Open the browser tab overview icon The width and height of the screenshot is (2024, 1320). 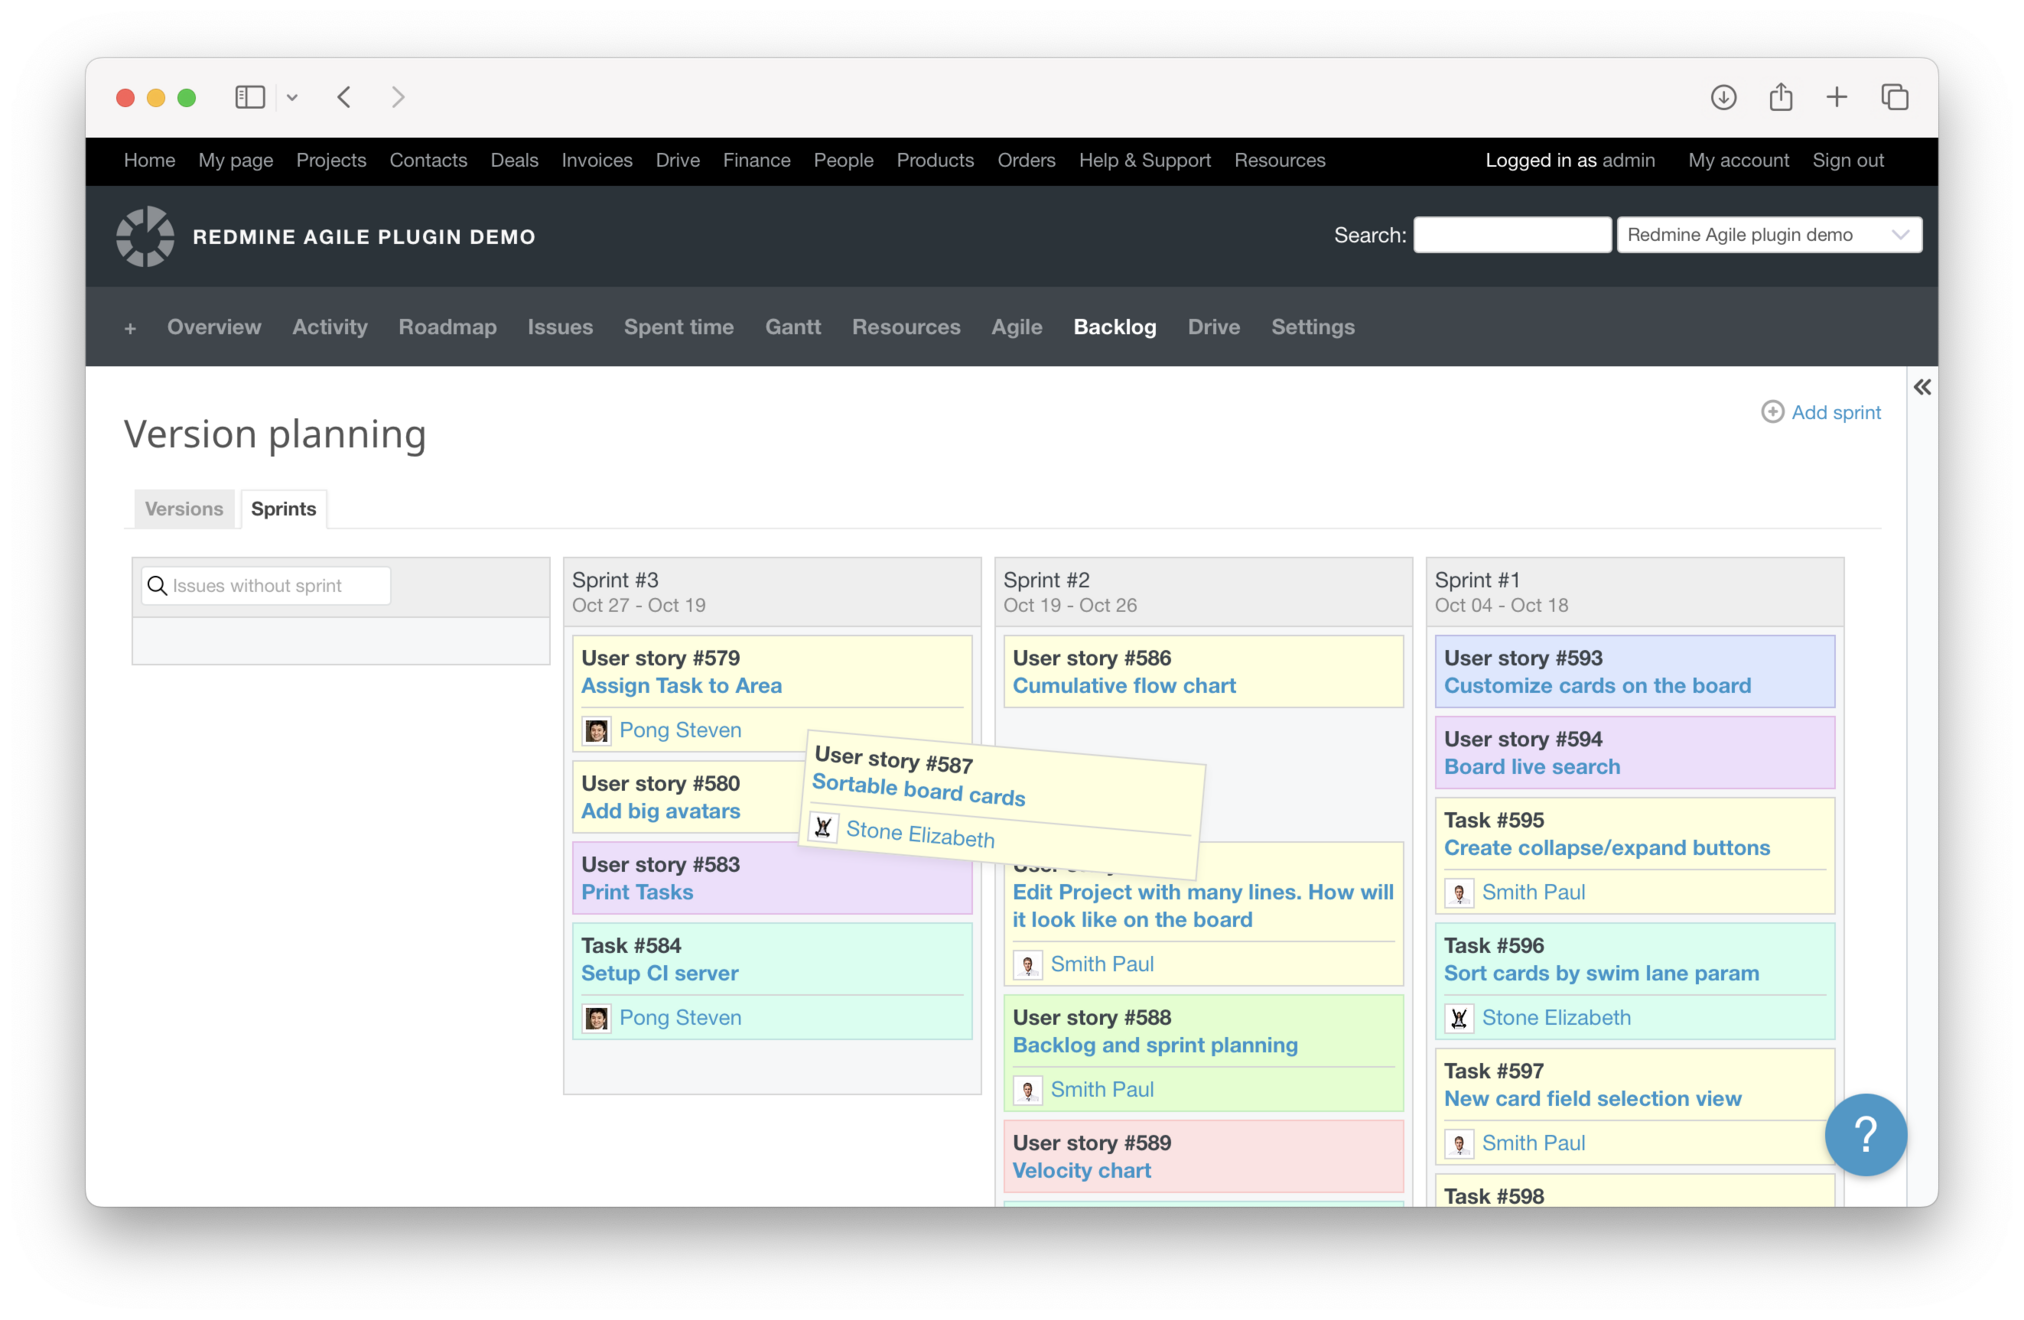pos(1894,97)
